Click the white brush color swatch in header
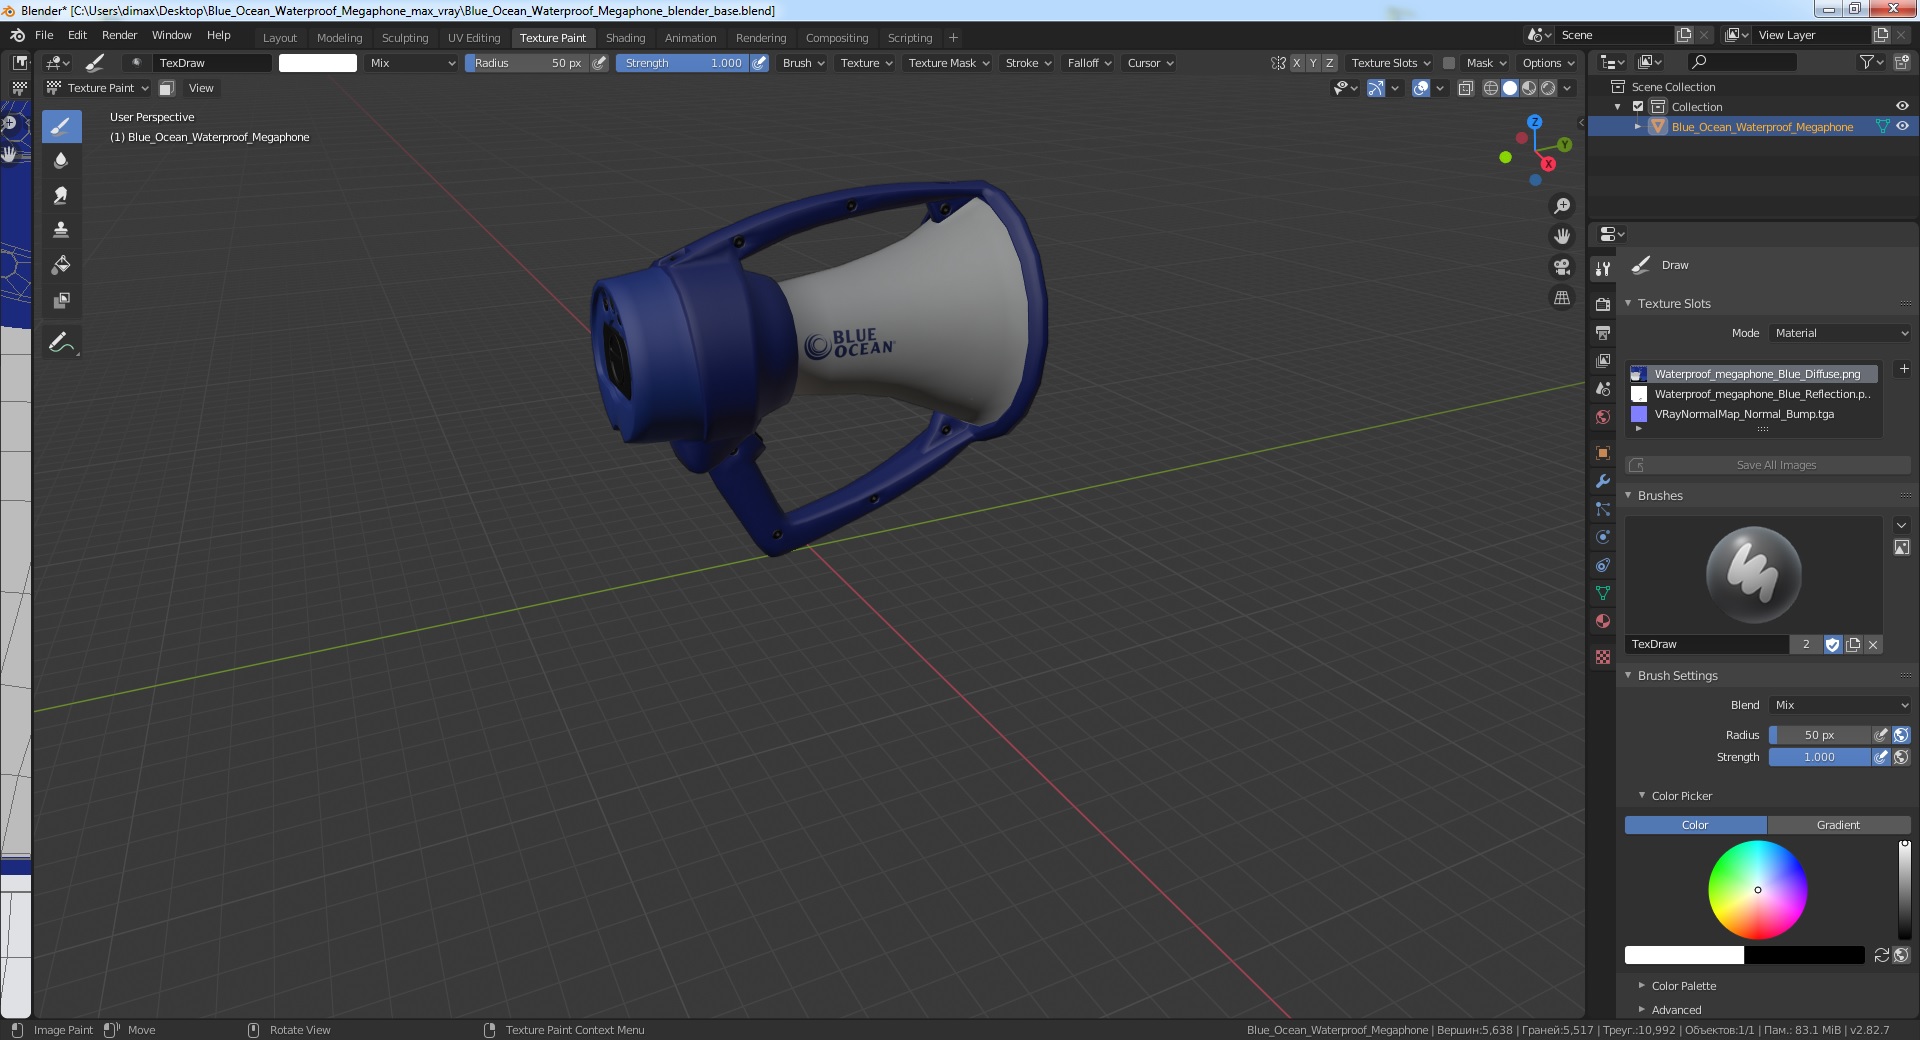This screenshot has width=1920, height=1040. coord(318,63)
